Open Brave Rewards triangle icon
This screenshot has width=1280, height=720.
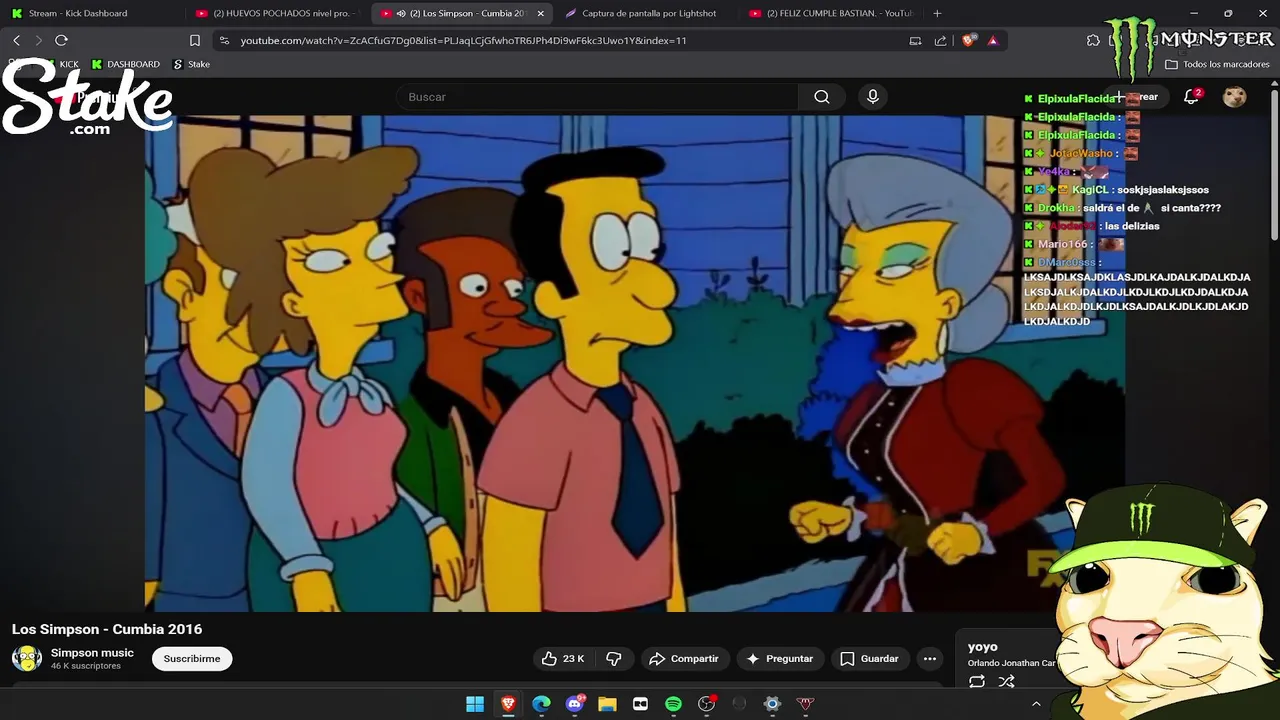tap(992, 40)
